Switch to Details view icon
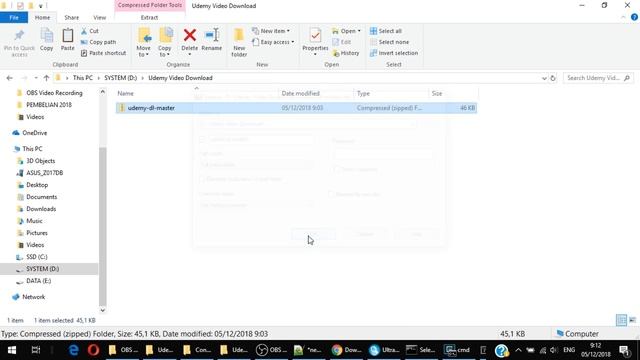Image resolution: width=640 pixels, height=360 pixels. coord(621,320)
